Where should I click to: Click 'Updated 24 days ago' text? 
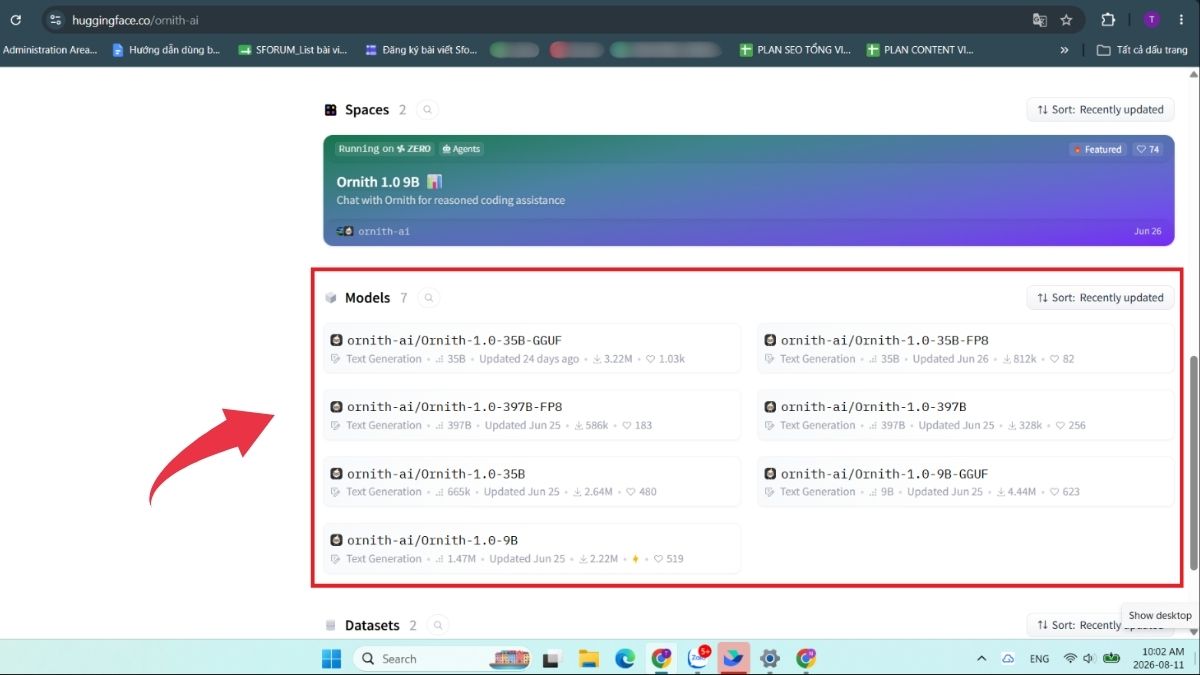(x=529, y=359)
